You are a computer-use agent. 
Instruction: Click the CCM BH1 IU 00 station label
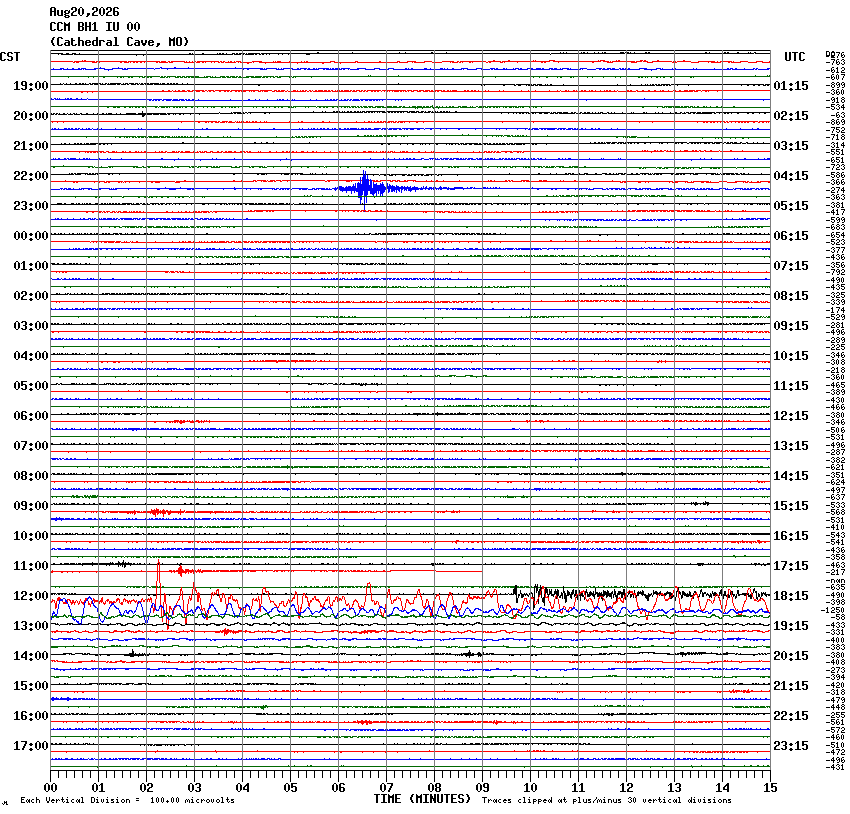tap(95, 27)
